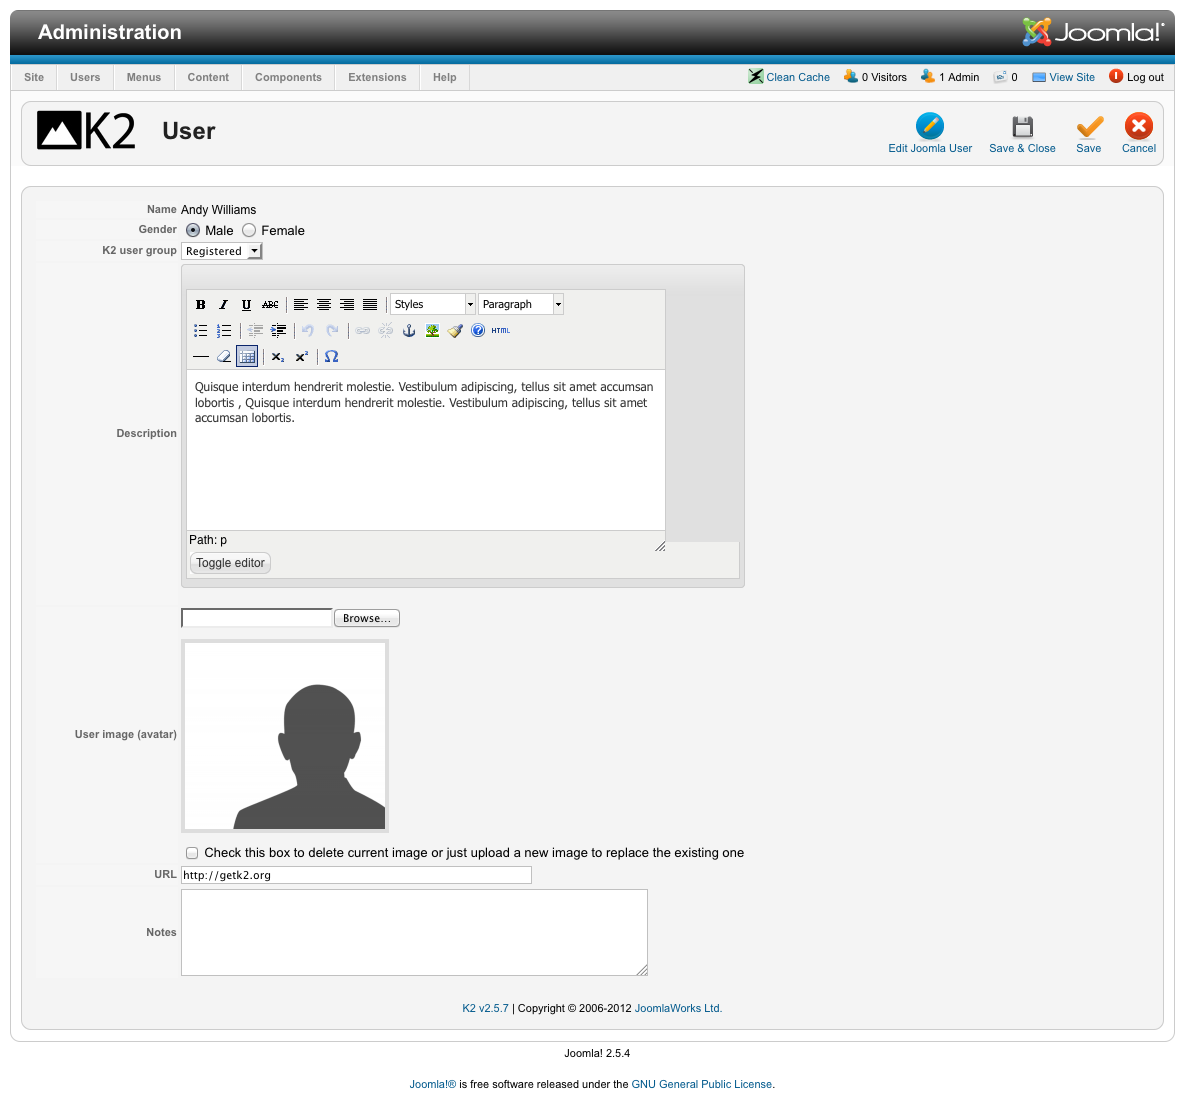Click Browse to upload an avatar
Viewport: 1185px width, 1114px height.
[367, 618]
